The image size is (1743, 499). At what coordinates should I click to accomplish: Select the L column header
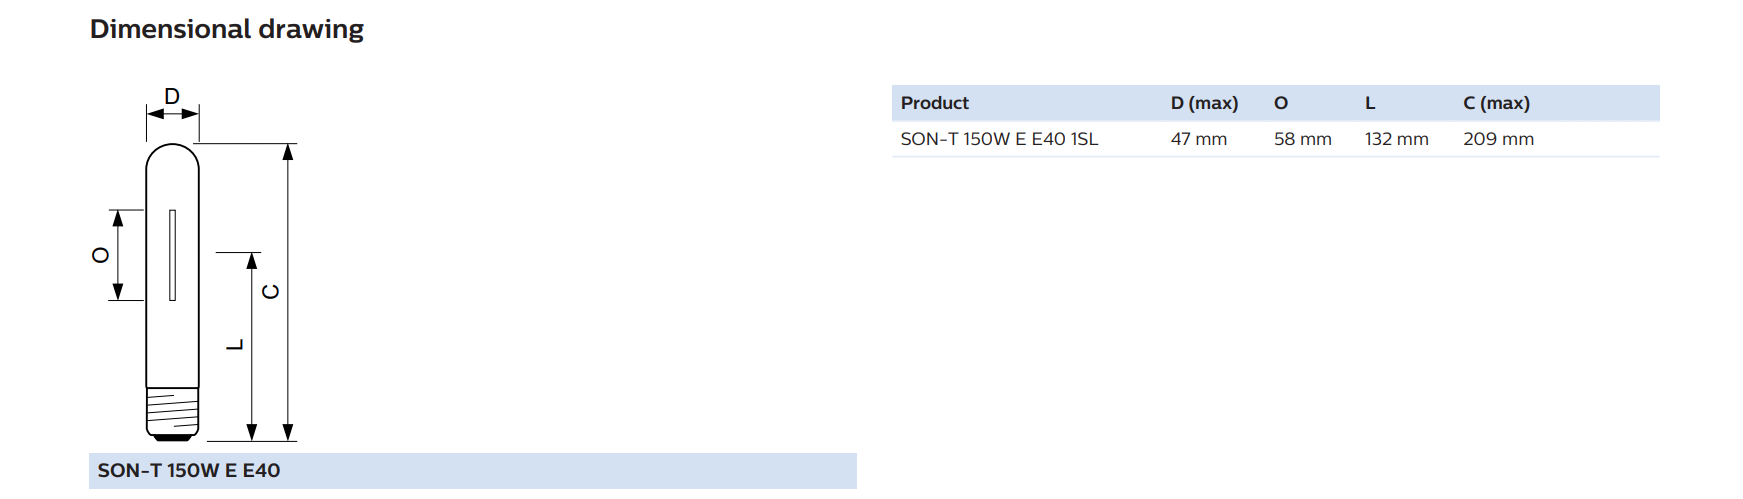tap(1370, 103)
